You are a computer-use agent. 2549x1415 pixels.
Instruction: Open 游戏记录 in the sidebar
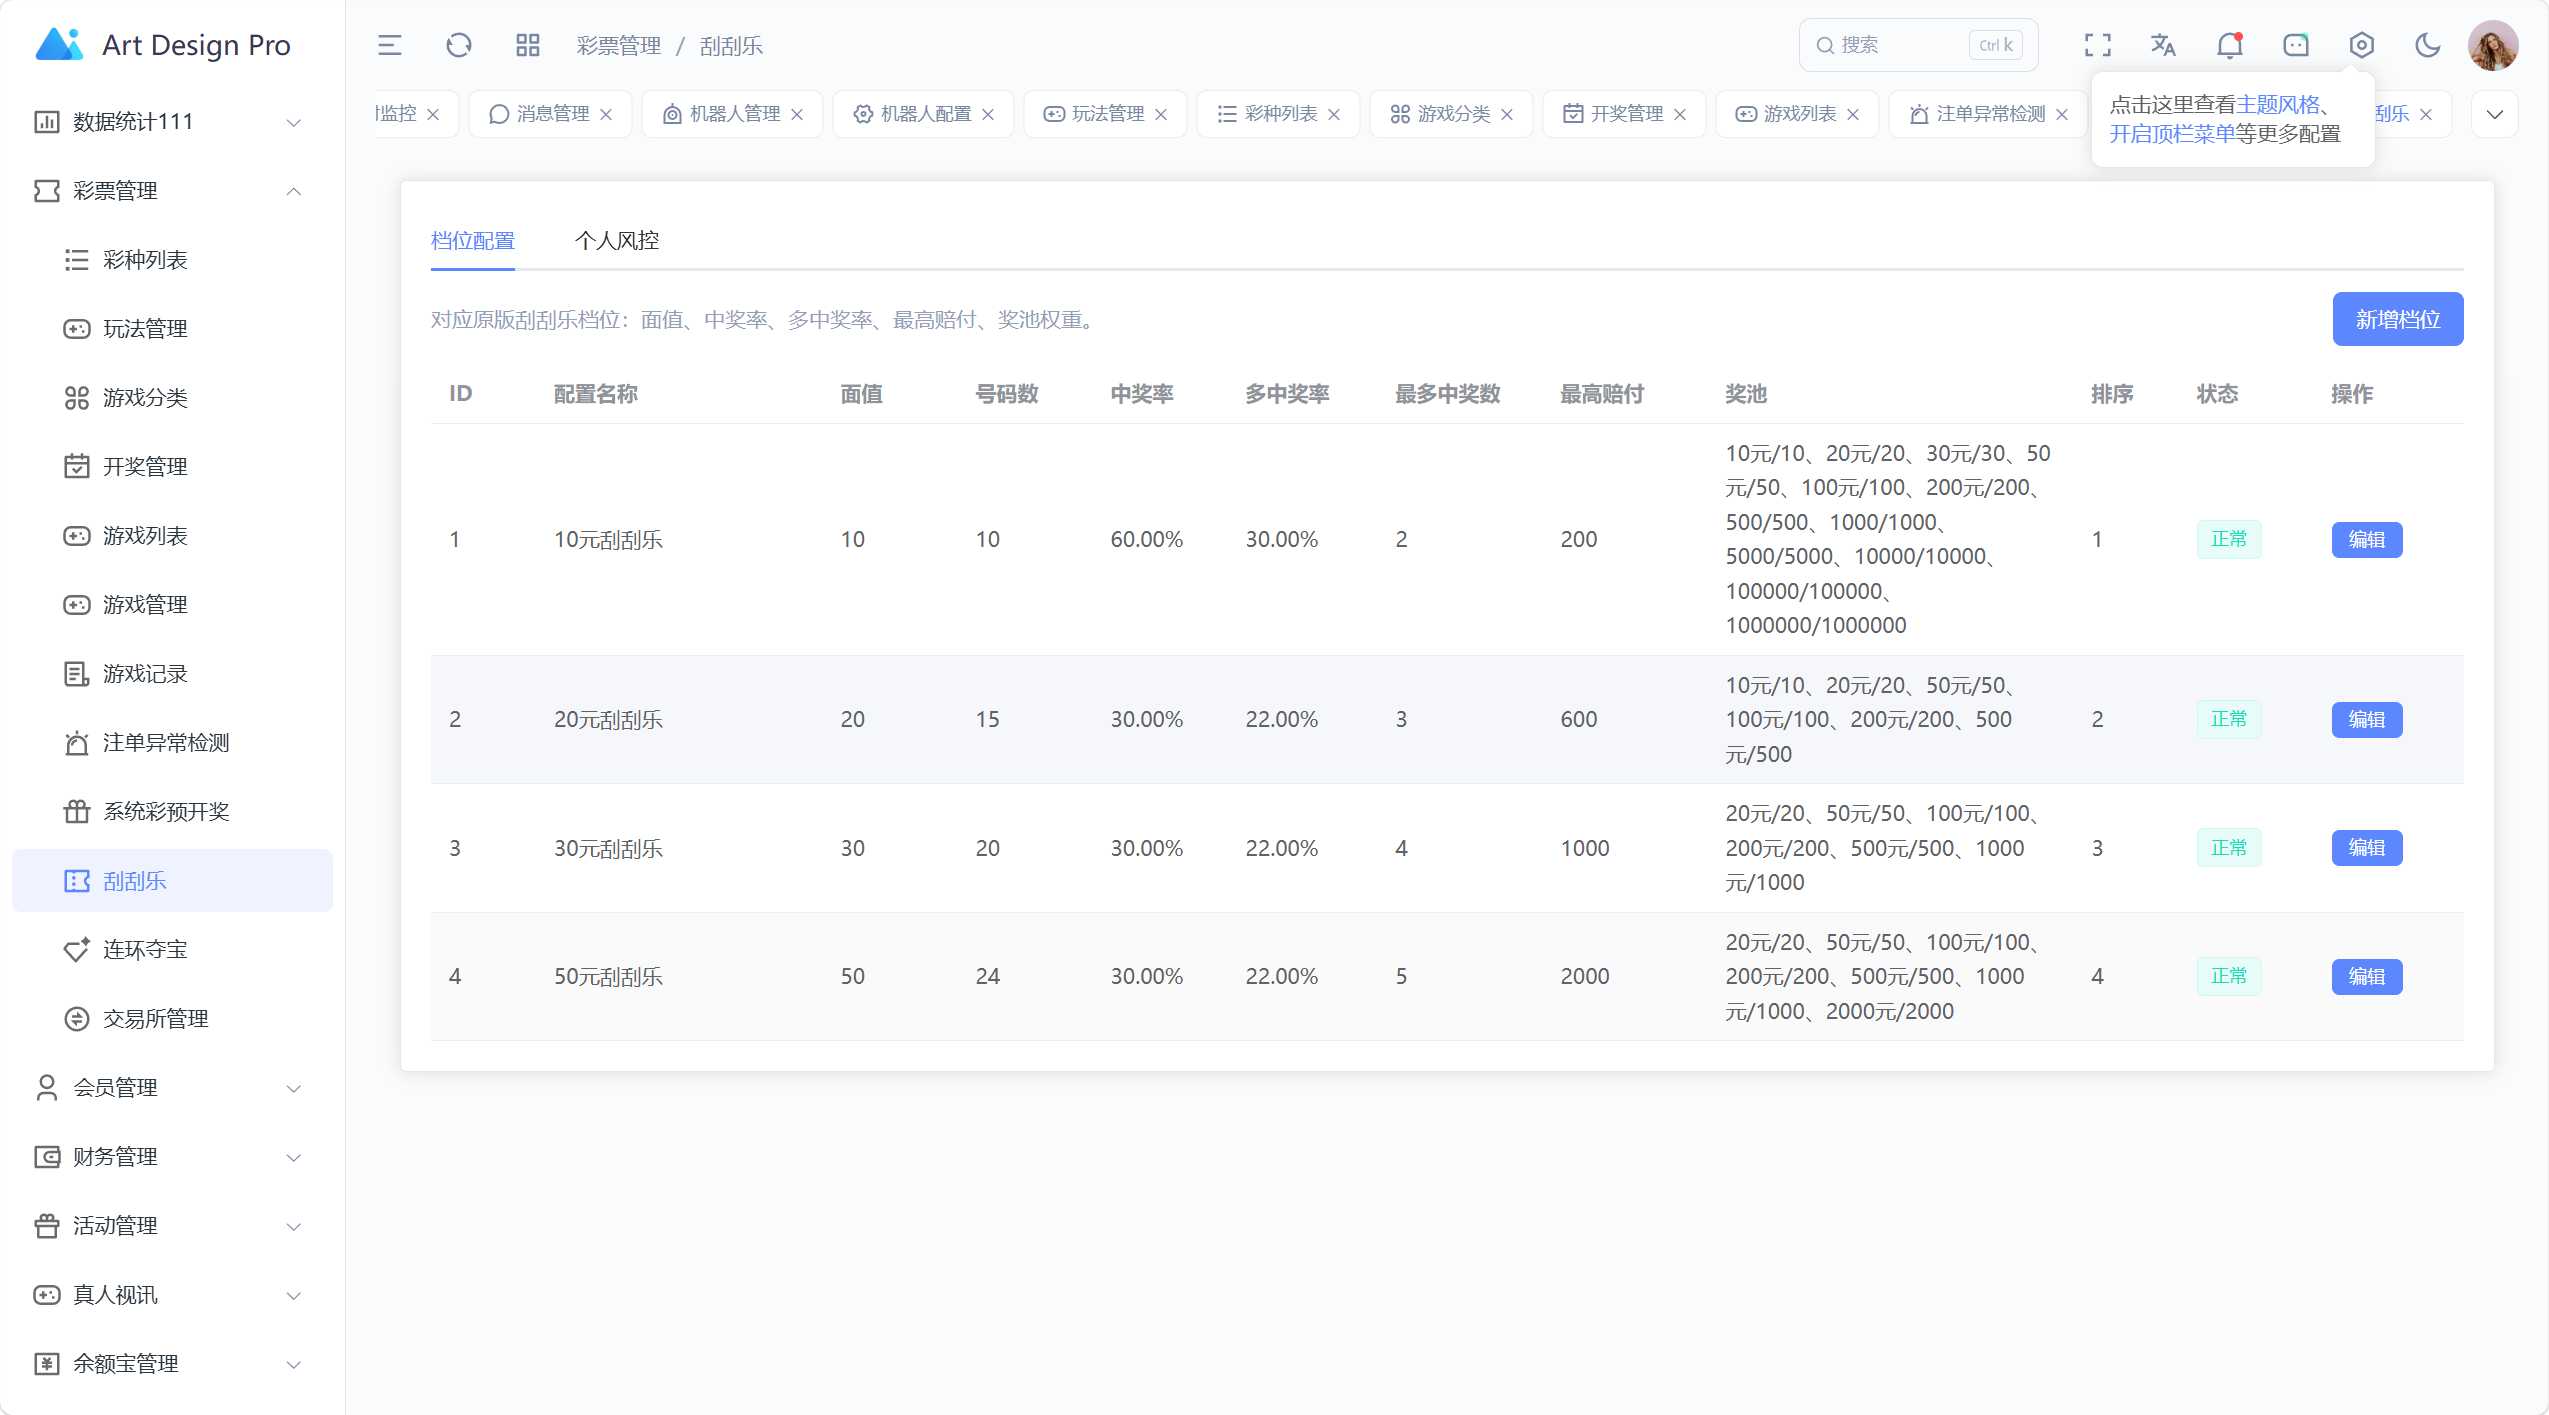(172, 674)
